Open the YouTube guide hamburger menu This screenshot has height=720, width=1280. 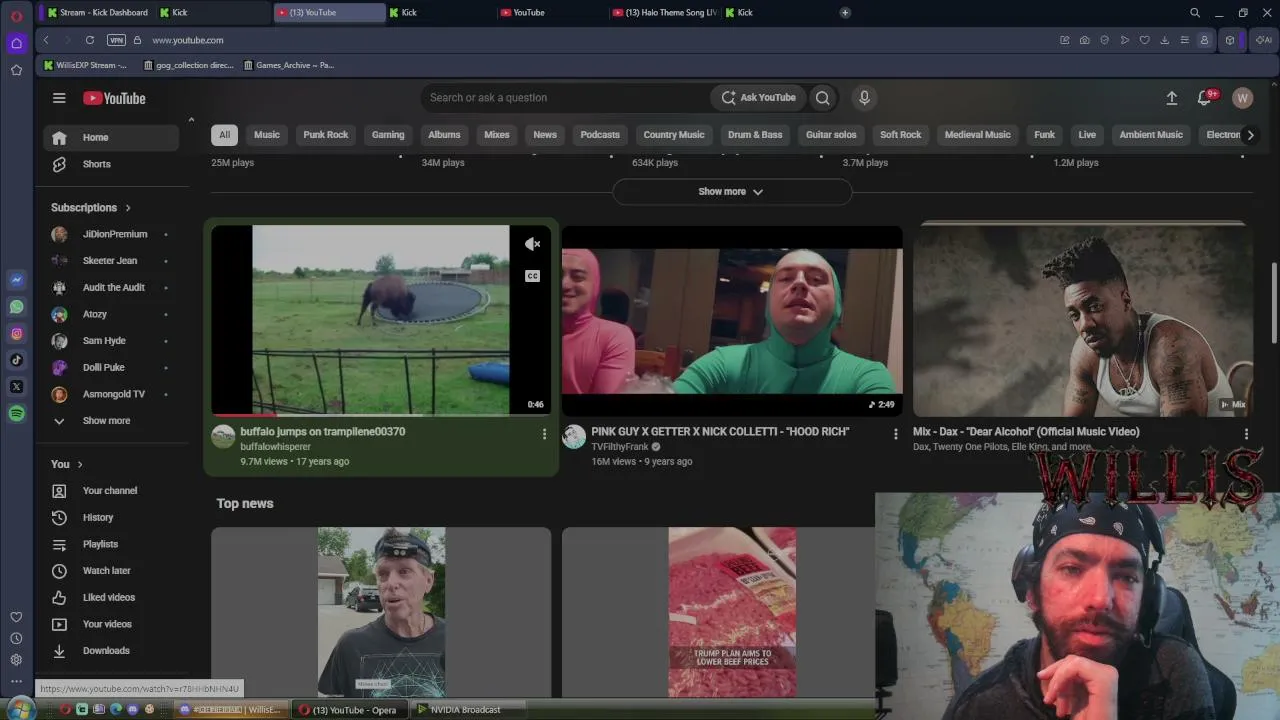click(x=59, y=98)
